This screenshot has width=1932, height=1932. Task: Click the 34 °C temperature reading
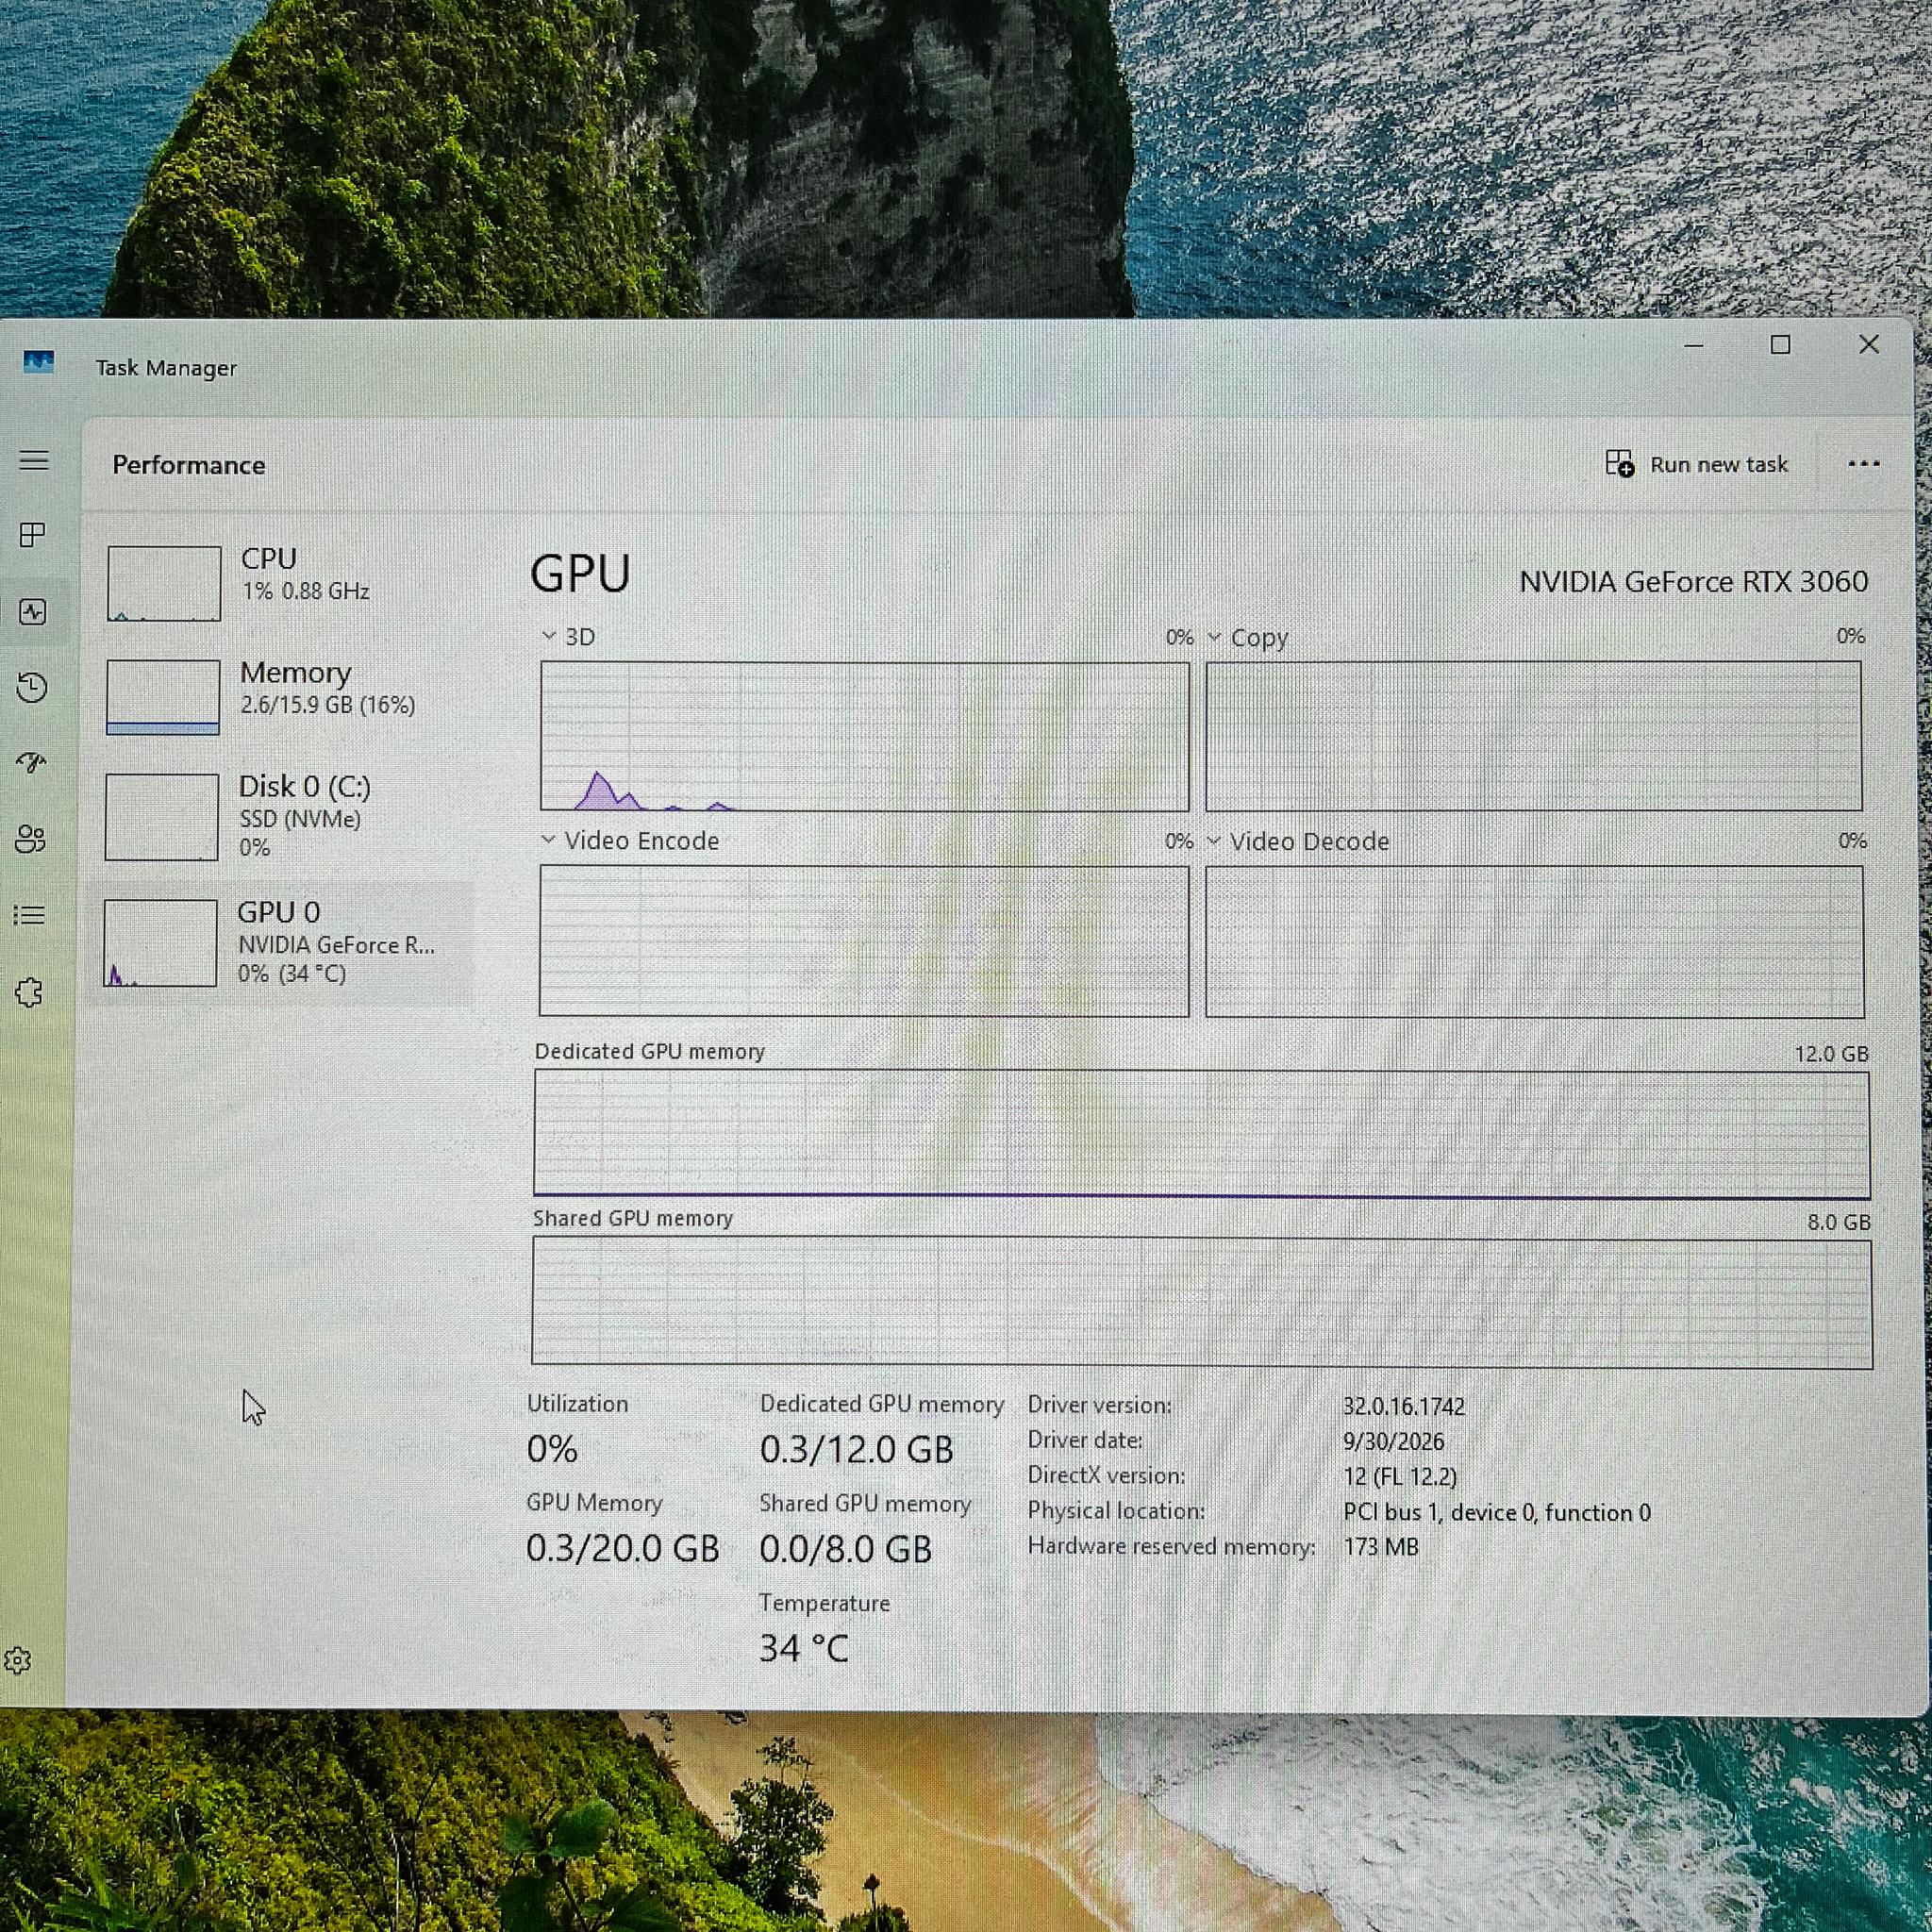[x=803, y=1648]
